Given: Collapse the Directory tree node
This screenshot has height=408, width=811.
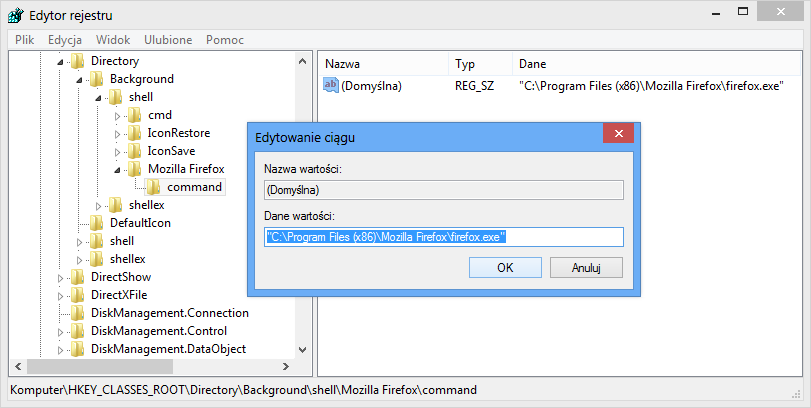Looking at the screenshot, I should click(61, 61).
